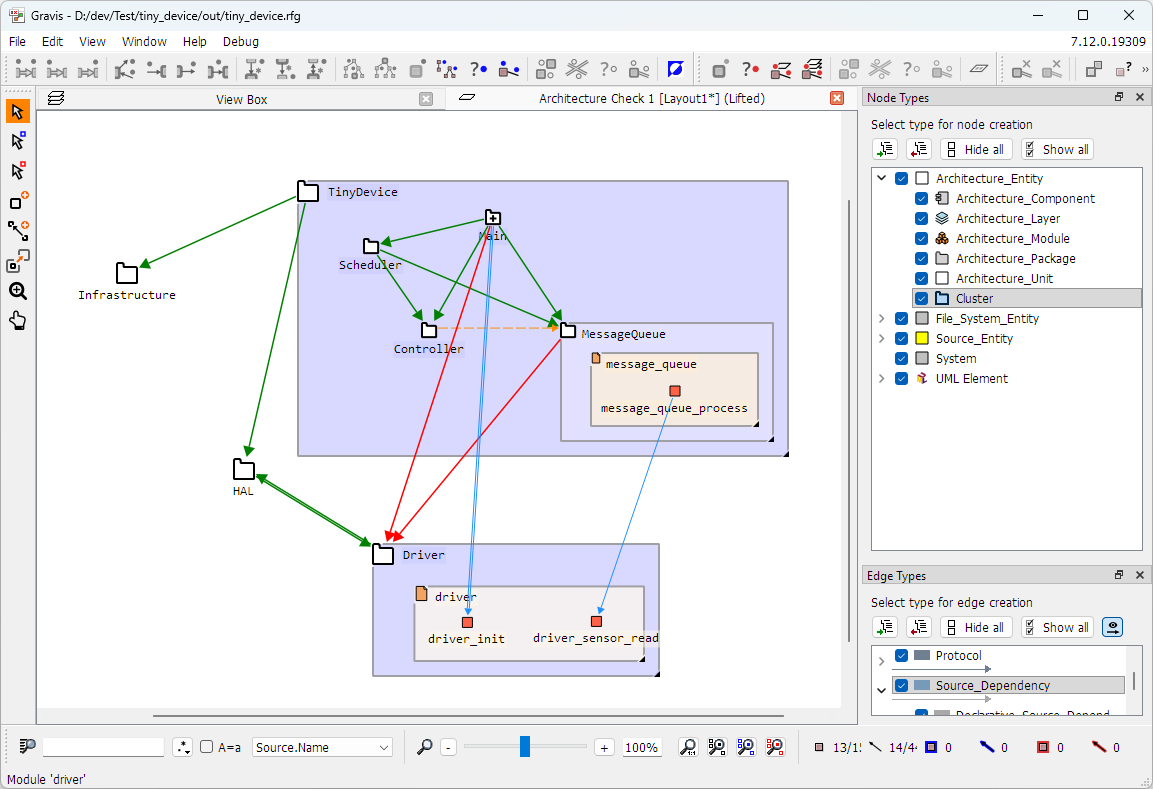Click zoom to 1:1 magnifier icon
The height and width of the screenshot is (789, 1153).
688,747
